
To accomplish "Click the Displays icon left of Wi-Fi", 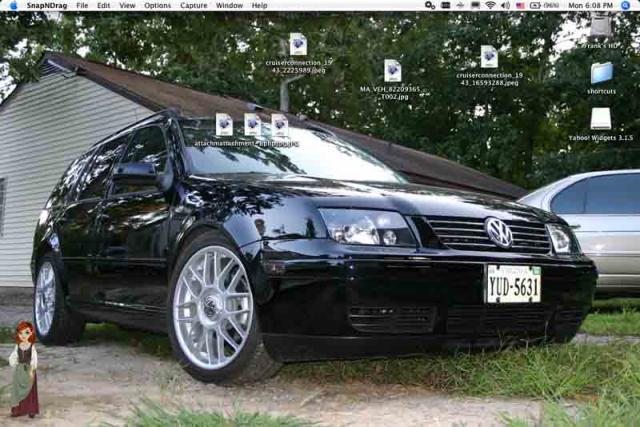I will [x=476, y=5].
